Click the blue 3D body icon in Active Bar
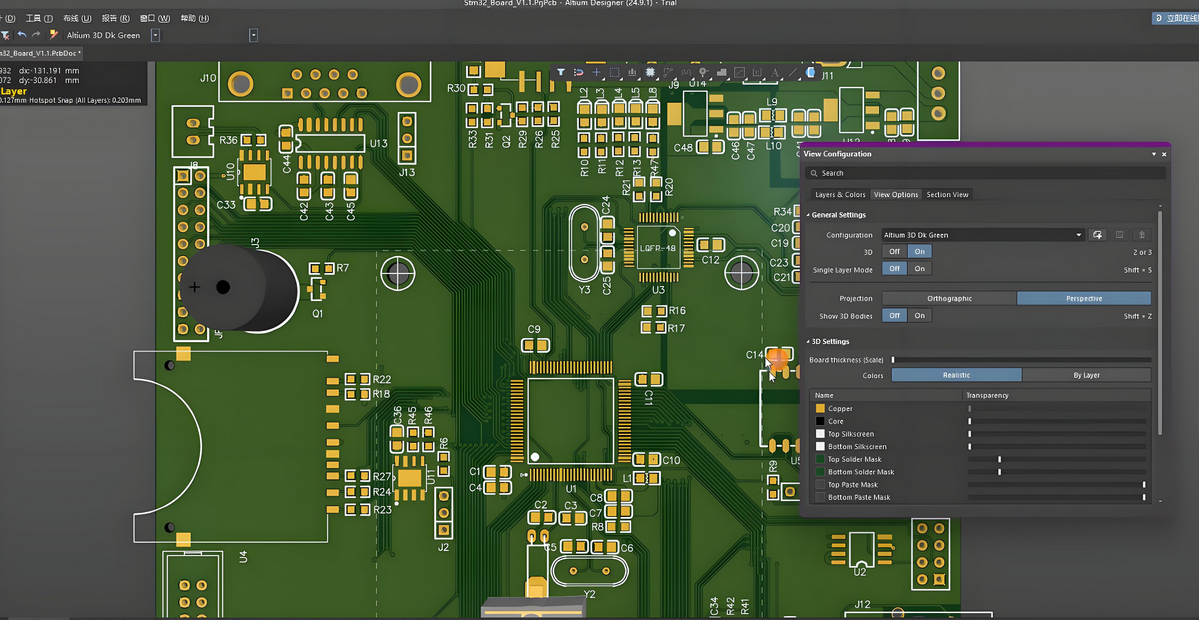1199x620 pixels. pyautogui.click(x=811, y=72)
